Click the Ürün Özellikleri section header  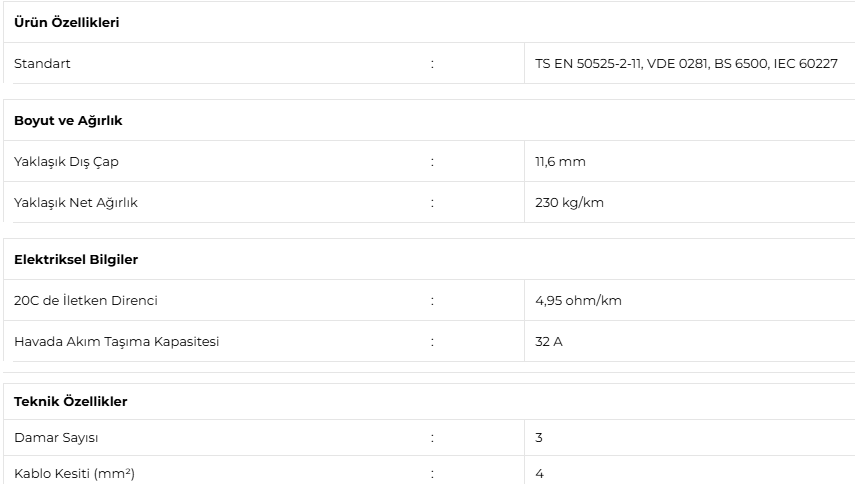pos(67,22)
